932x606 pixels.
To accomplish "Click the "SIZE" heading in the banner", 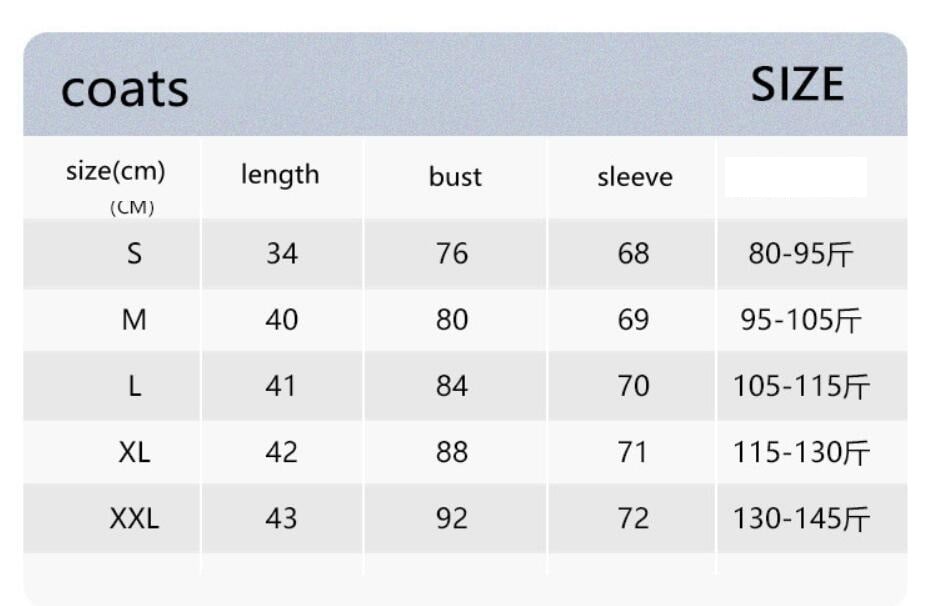I will point(797,86).
